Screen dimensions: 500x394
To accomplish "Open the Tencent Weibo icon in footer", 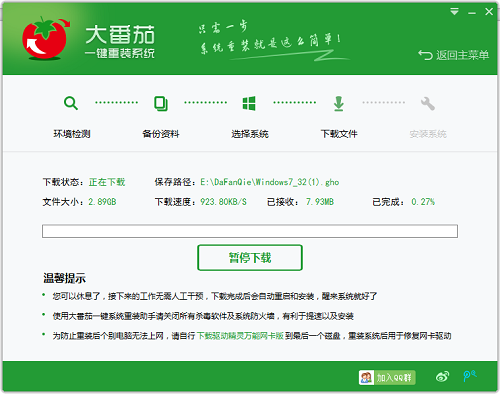I will click(x=470, y=376).
